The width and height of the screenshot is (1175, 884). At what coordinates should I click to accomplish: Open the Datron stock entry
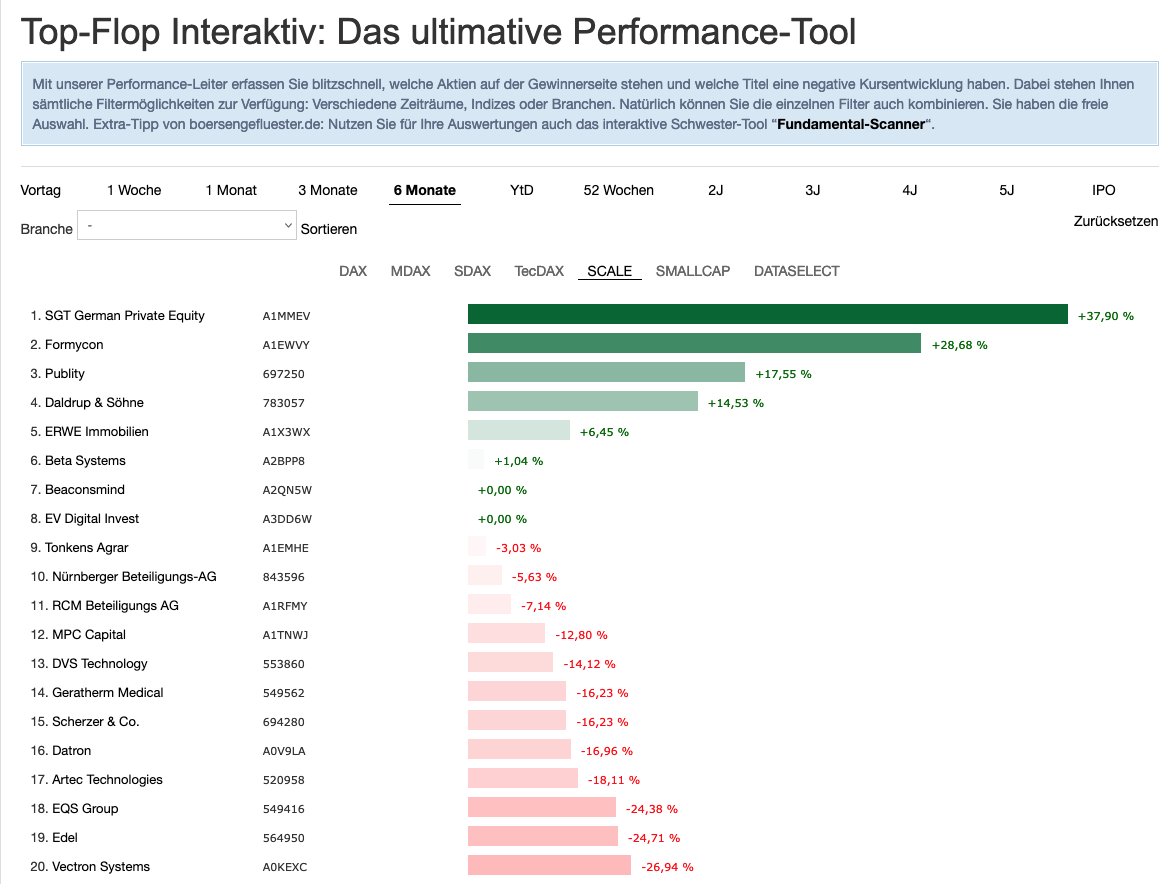71,751
